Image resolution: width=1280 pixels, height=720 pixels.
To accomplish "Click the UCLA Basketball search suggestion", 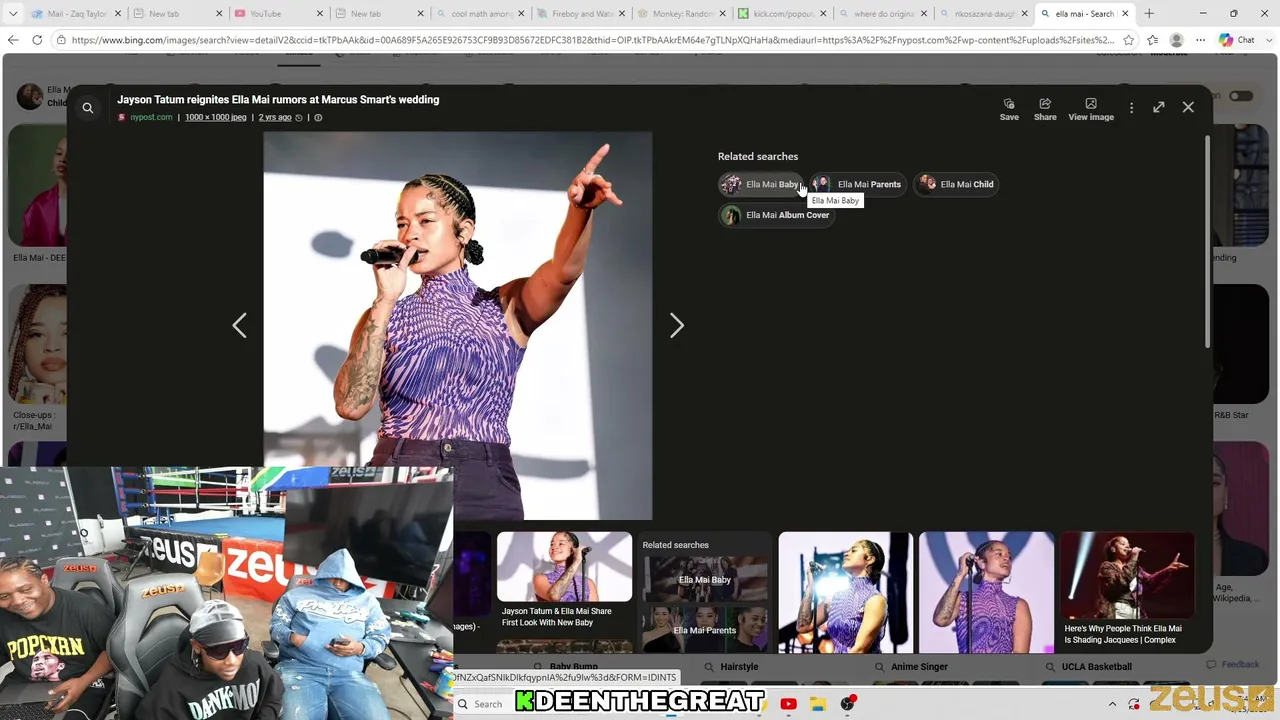I will click(1096, 667).
